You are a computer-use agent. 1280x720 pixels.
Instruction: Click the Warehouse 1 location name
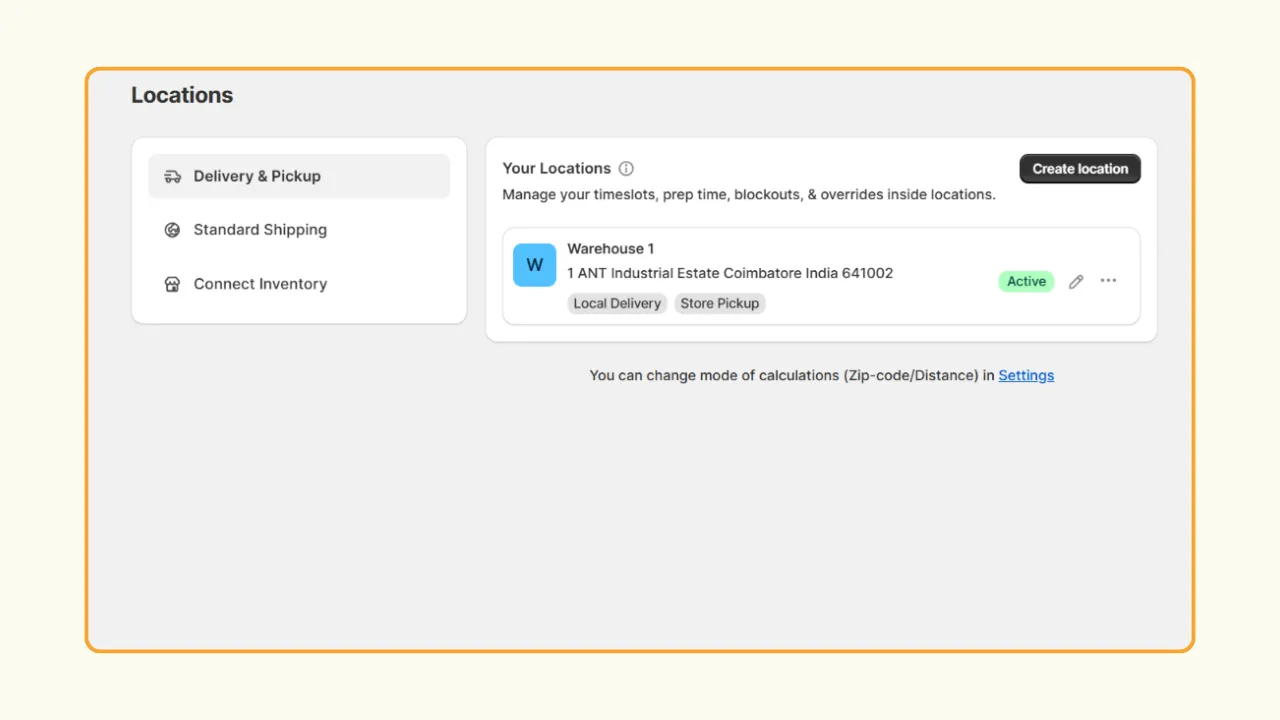pyautogui.click(x=611, y=248)
